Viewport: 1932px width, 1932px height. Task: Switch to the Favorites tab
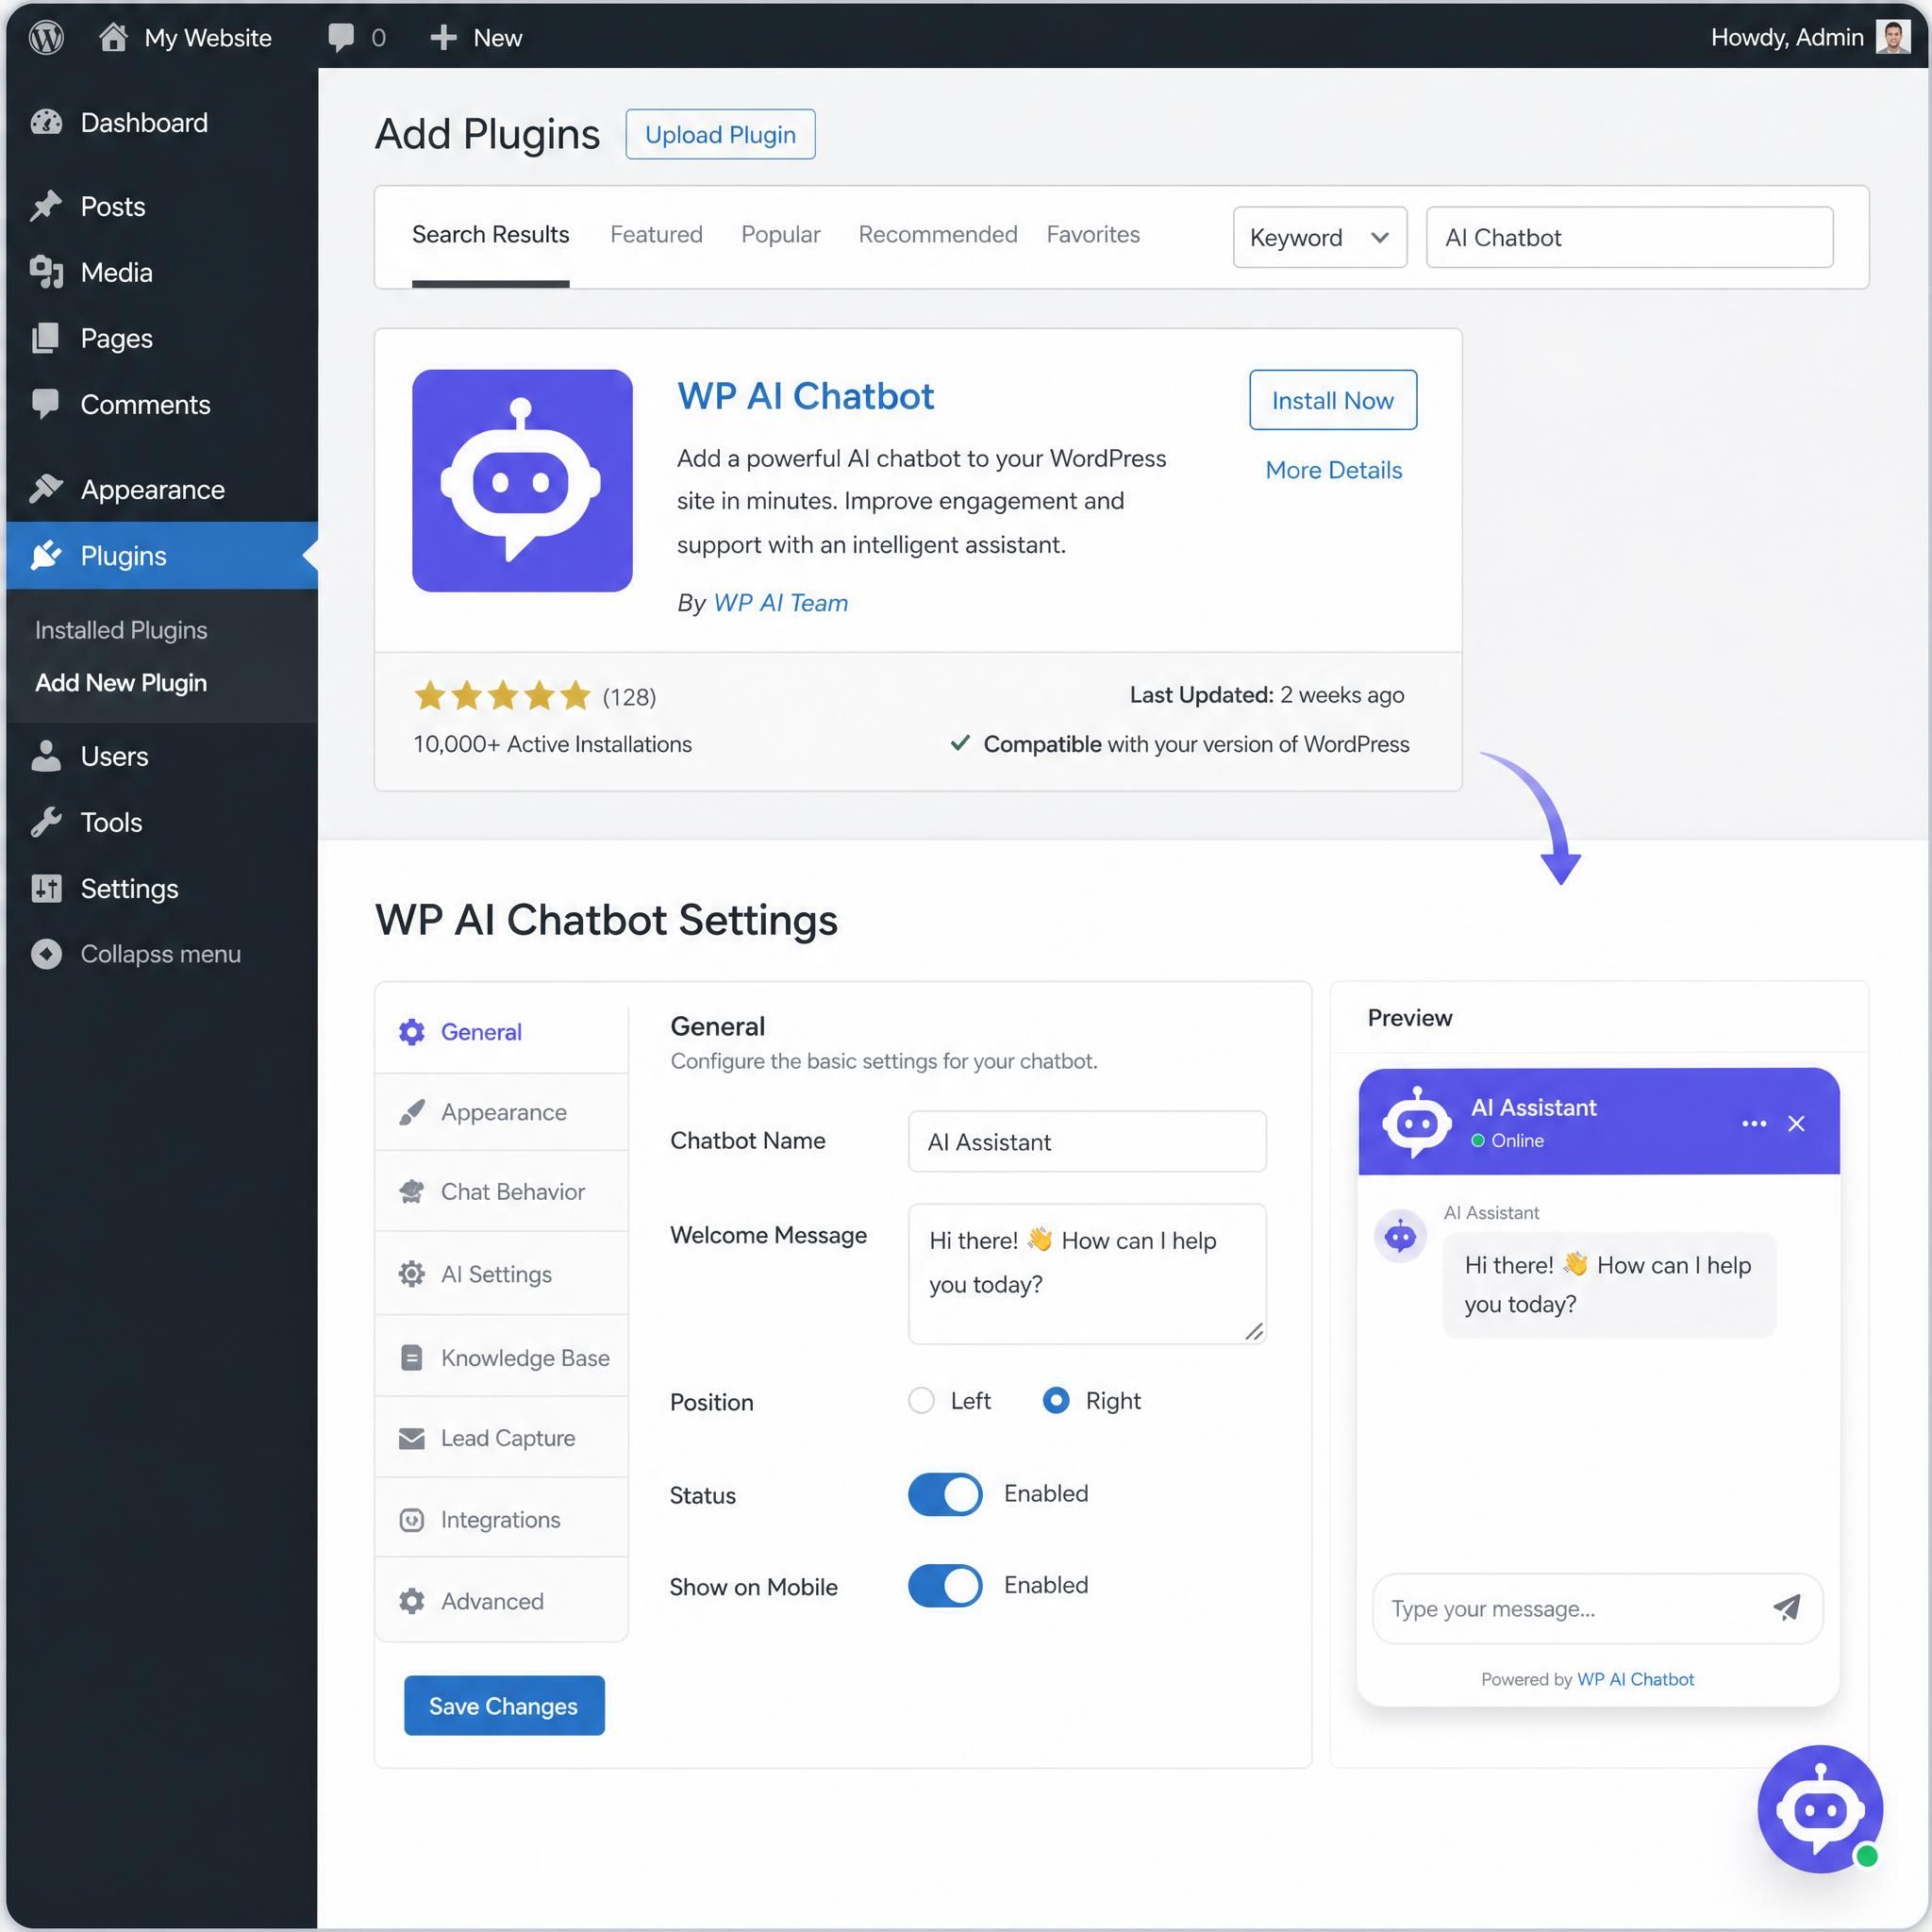pyautogui.click(x=1093, y=234)
